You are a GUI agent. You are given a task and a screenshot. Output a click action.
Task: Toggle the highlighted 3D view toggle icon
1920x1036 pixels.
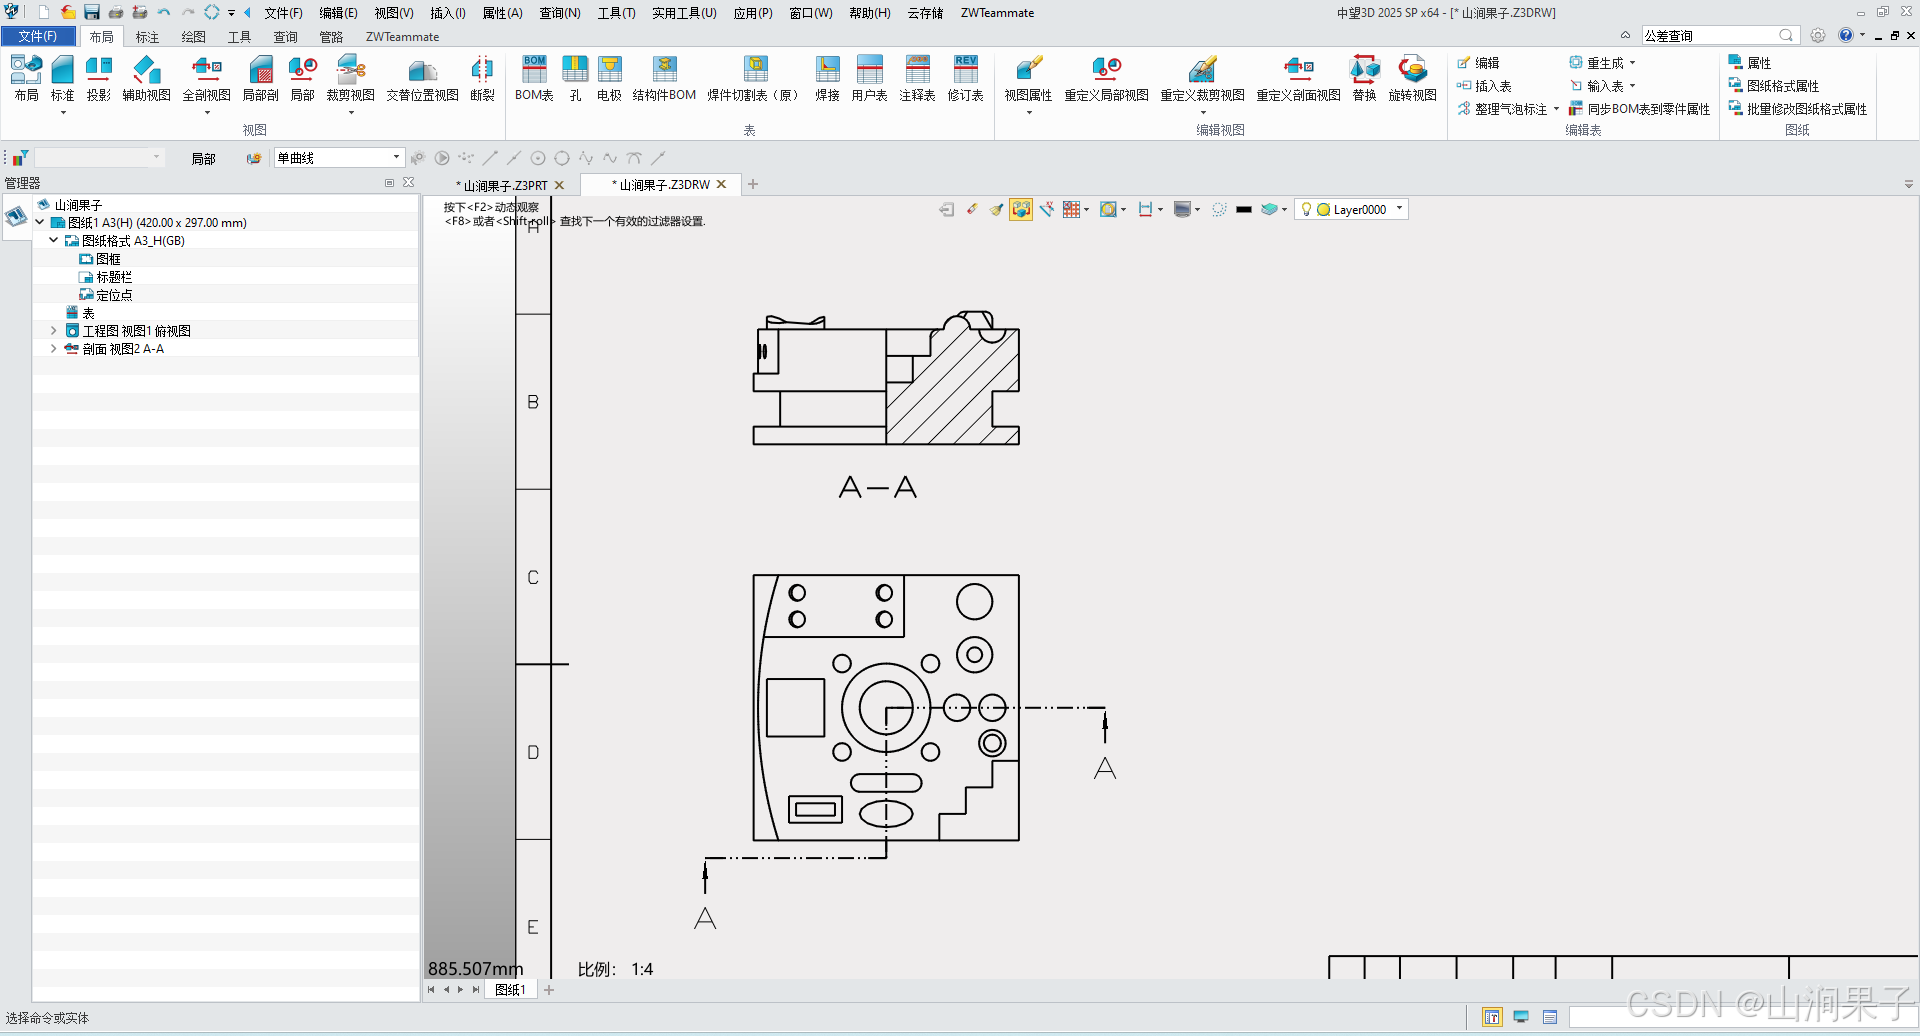pyautogui.click(x=1021, y=209)
